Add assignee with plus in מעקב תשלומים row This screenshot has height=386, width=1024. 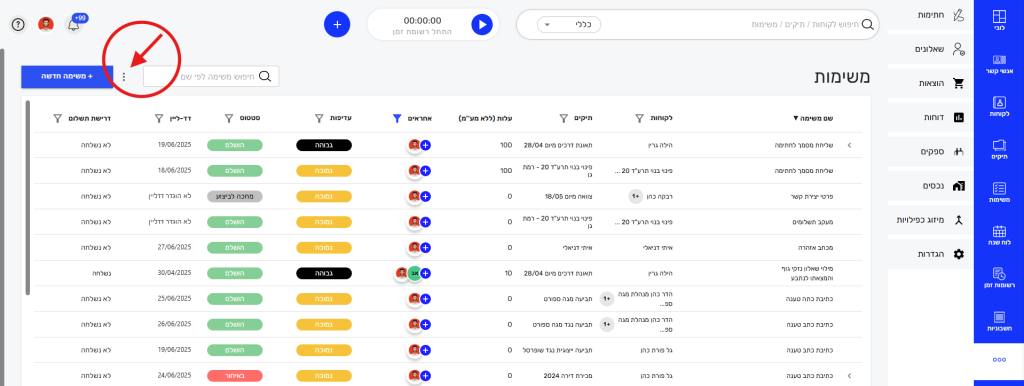(x=425, y=222)
